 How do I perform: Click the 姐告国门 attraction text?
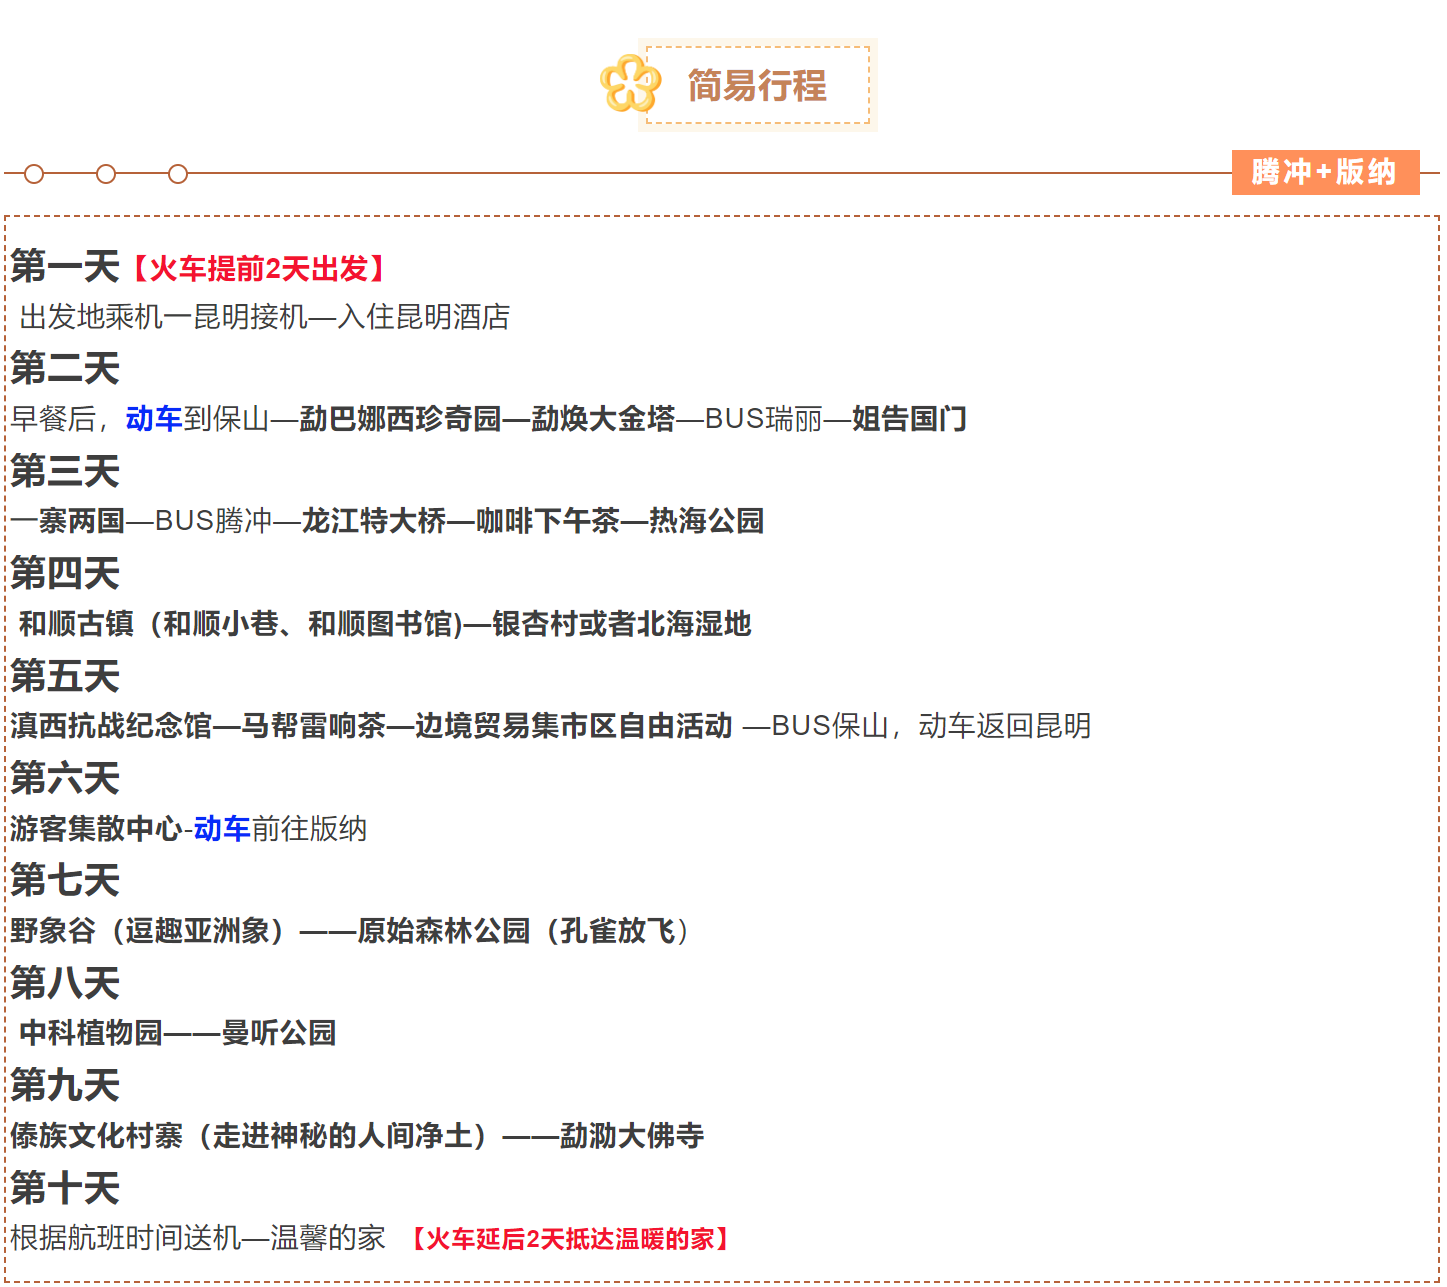click(909, 419)
